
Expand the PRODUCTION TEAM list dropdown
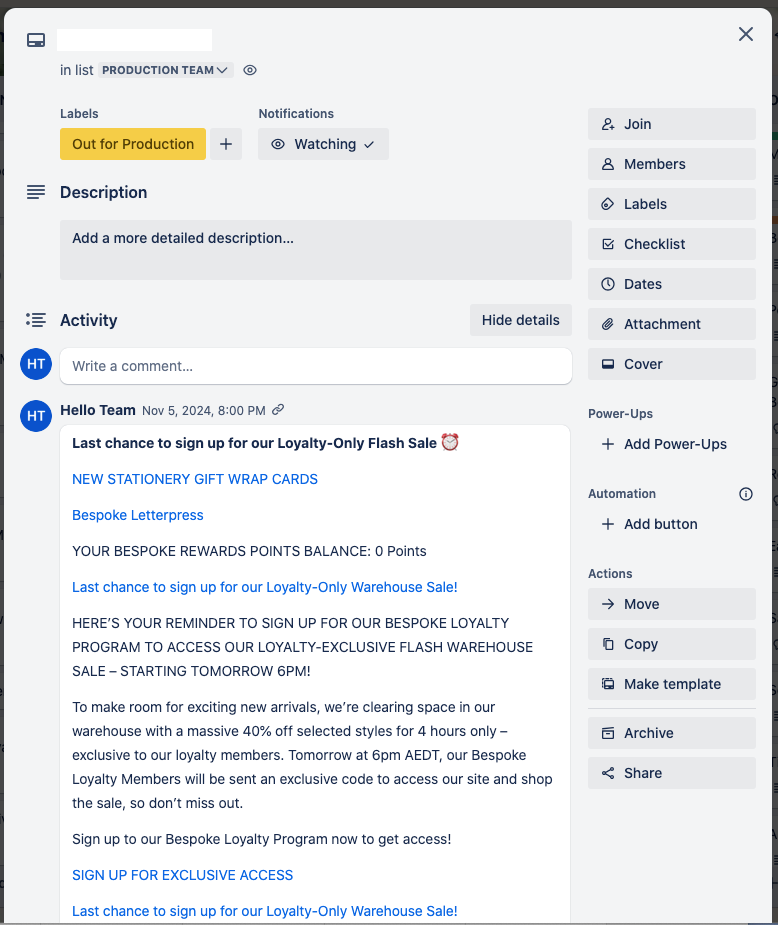click(166, 70)
